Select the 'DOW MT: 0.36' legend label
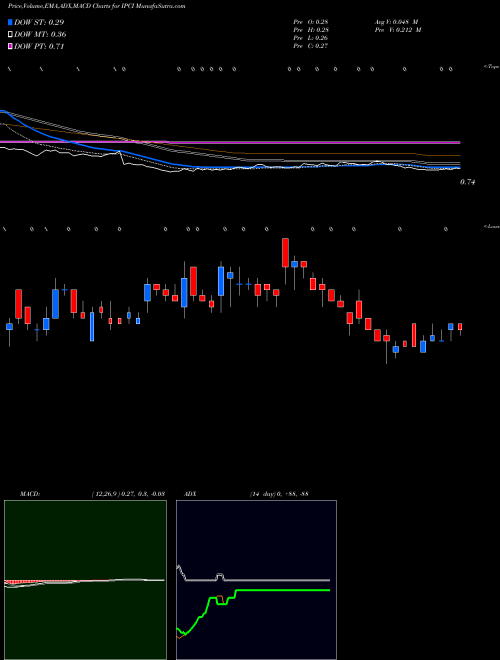The image size is (500, 660). pos(40,35)
